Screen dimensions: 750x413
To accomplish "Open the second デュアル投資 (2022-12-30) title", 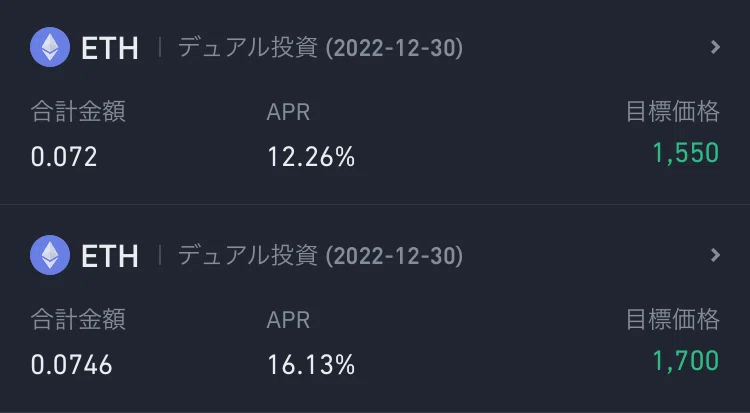I will (x=320, y=256).
